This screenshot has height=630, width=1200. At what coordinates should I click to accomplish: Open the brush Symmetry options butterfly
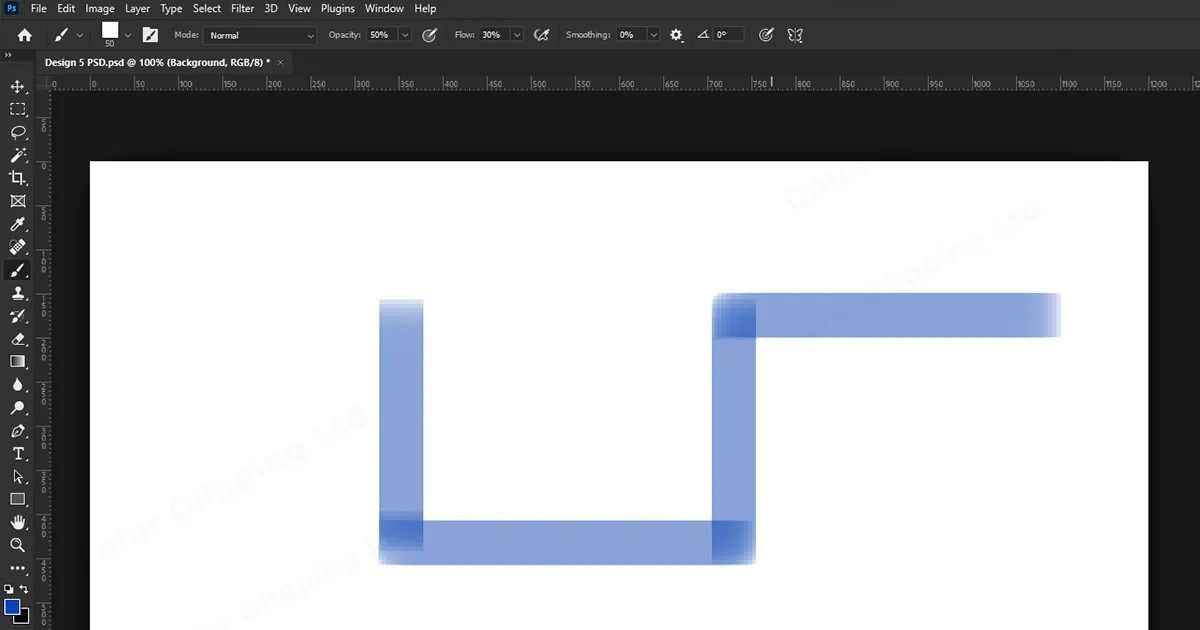pos(794,34)
